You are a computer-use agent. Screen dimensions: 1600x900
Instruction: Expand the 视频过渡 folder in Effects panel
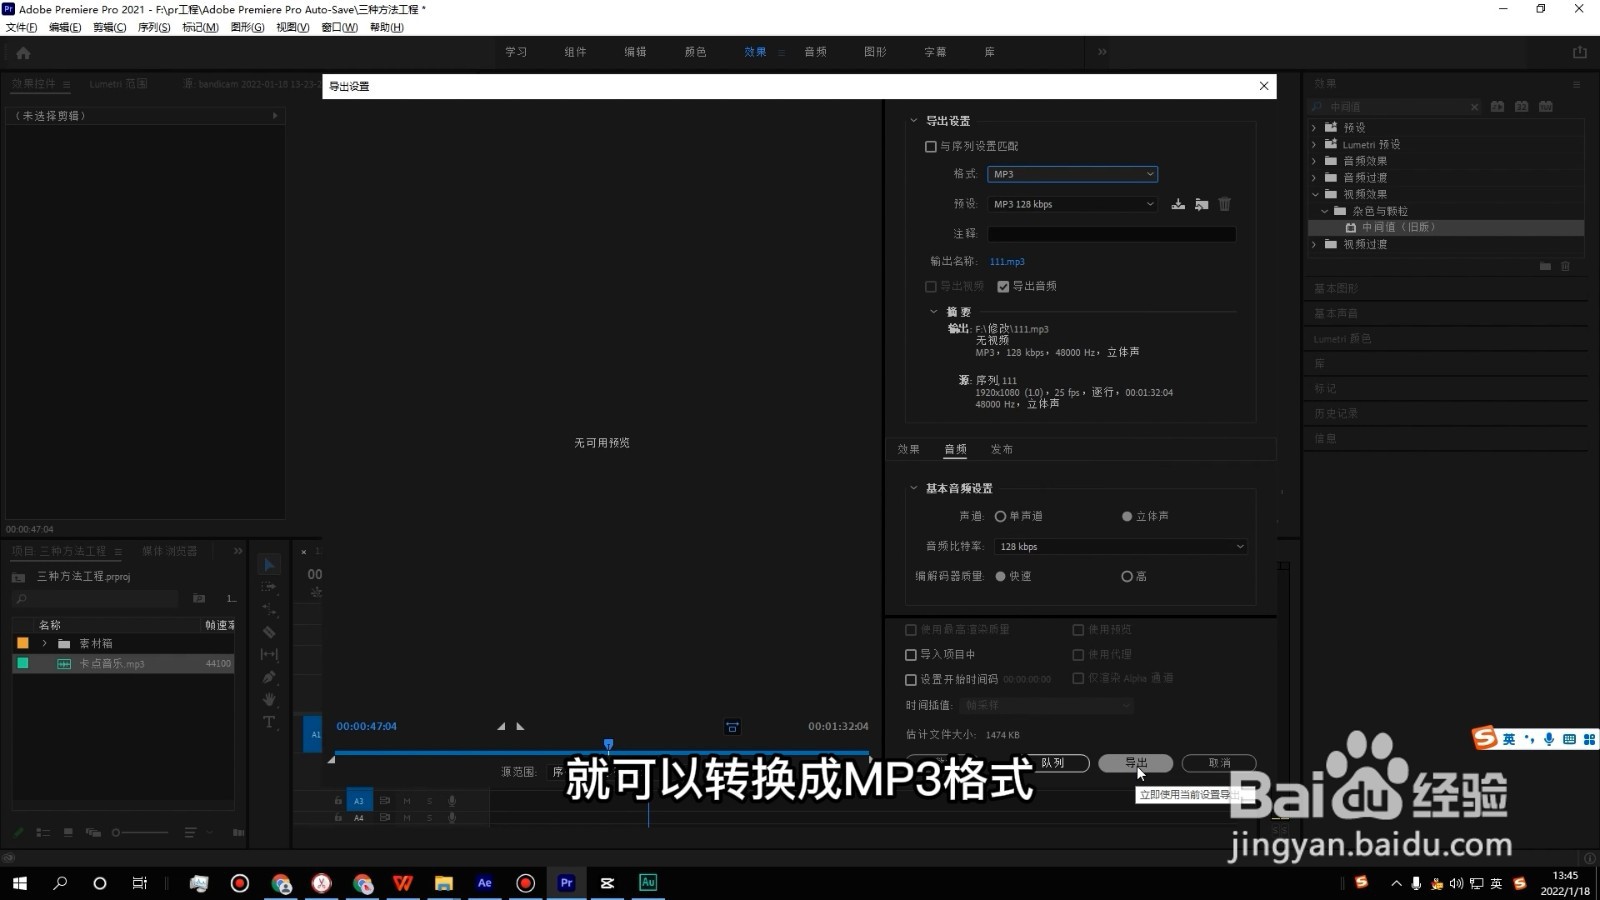click(x=1314, y=244)
